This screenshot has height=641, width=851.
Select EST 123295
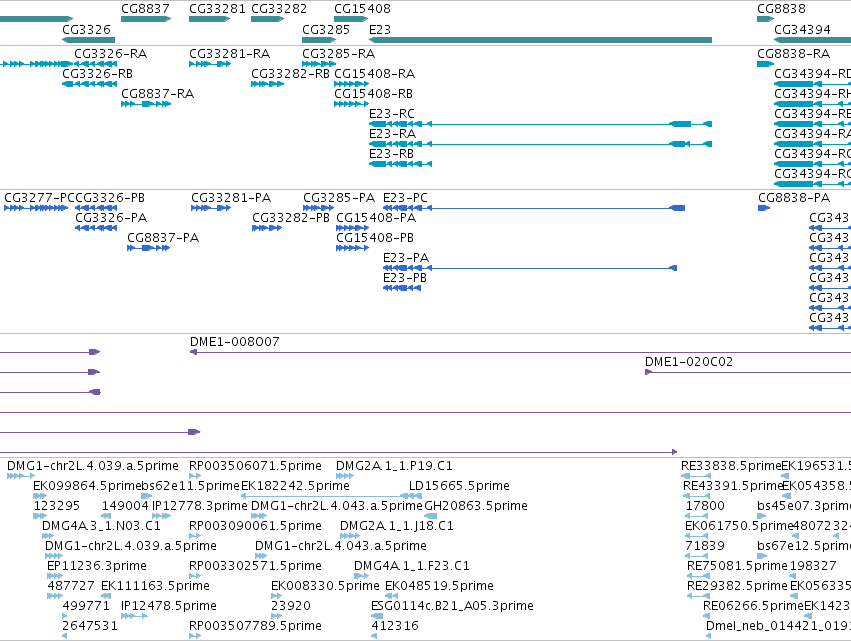coord(40,516)
